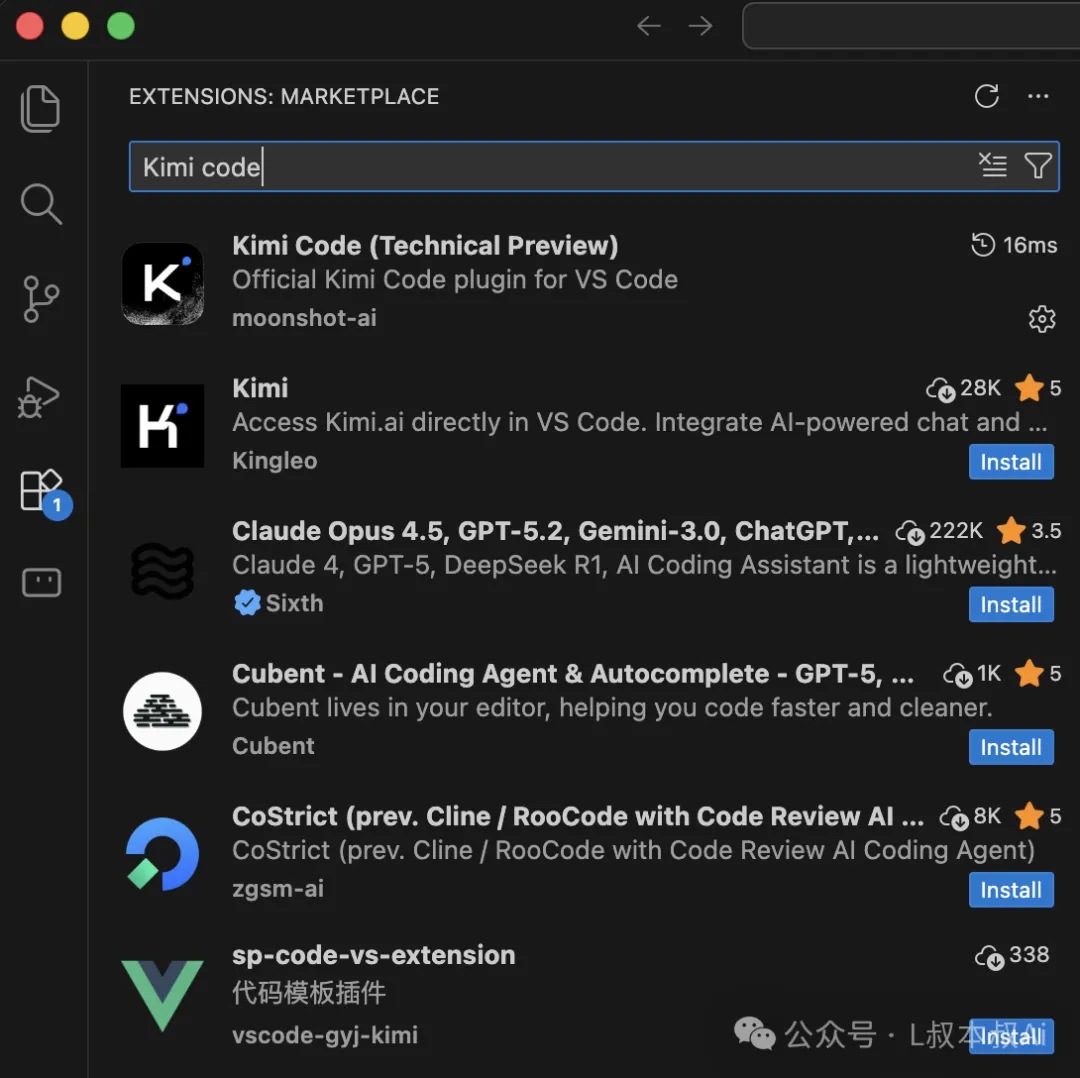Click 'Cubent lives in your editor' description
Image resolution: width=1080 pixels, height=1078 pixels.
(x=612, y=707)
